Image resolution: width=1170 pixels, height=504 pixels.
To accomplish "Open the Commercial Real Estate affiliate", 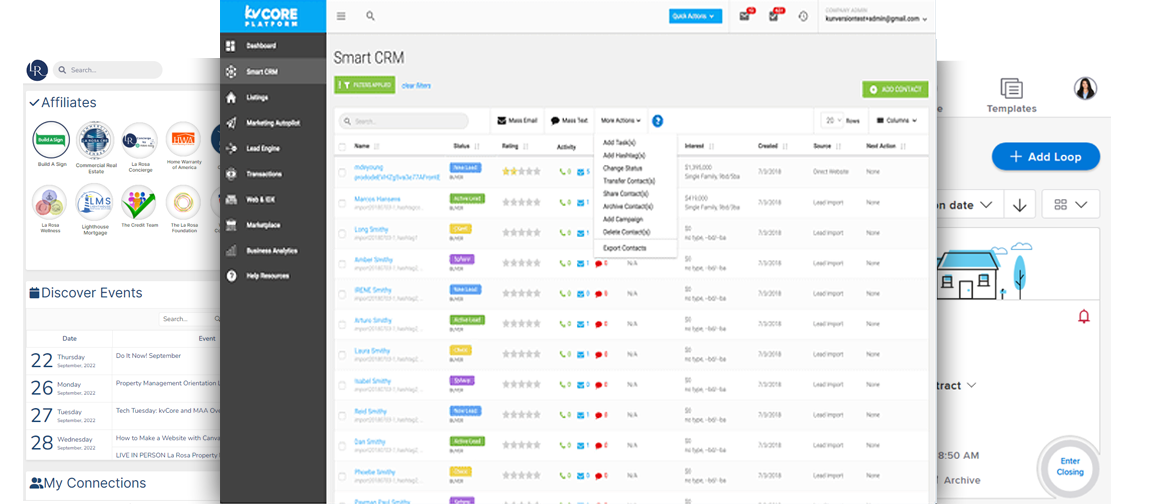I will [95, 140].
